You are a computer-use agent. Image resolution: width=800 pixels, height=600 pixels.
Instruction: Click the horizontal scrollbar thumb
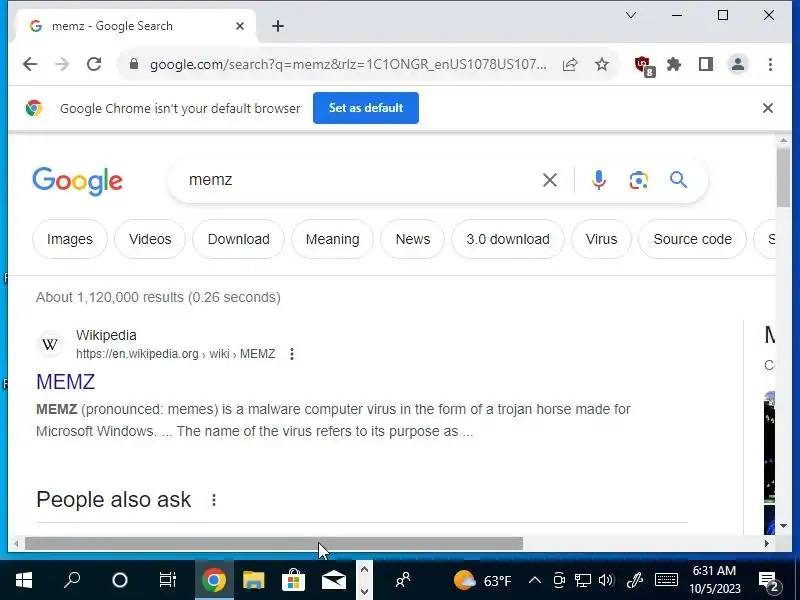(274, 543)
